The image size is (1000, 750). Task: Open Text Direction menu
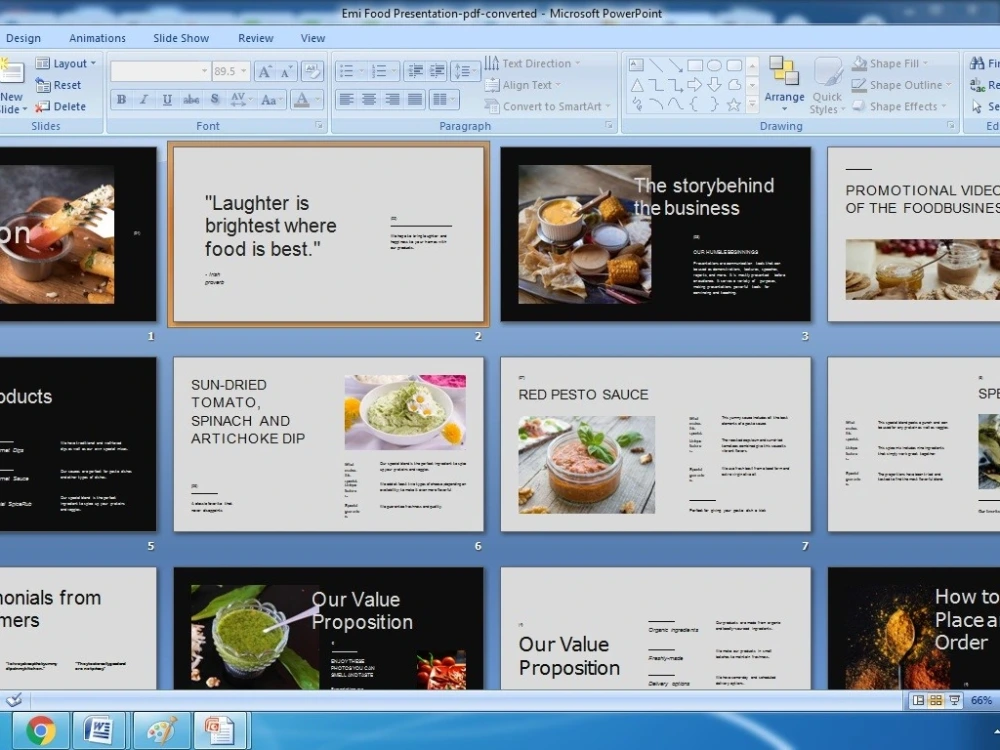pos(533,63)
